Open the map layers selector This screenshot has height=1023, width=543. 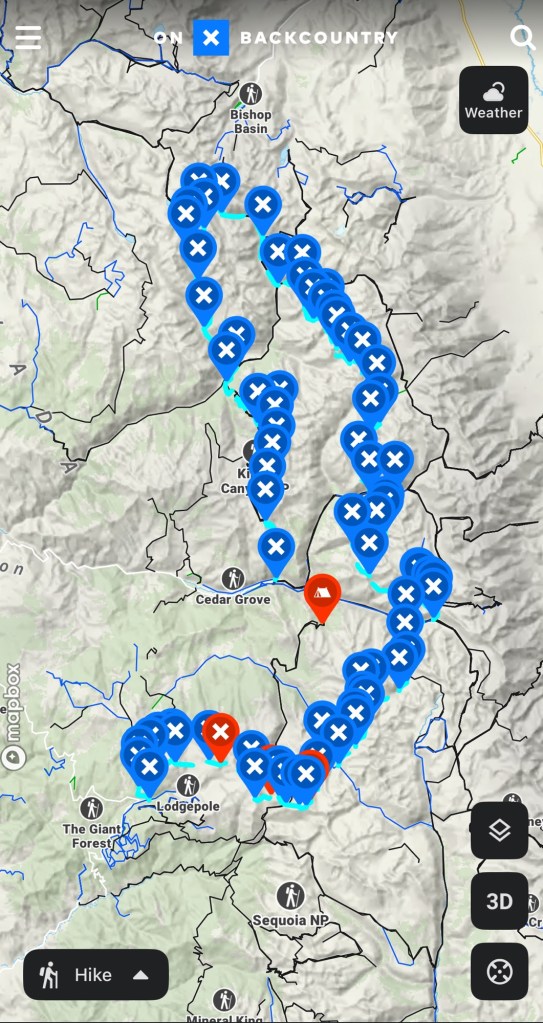point(499,830)
